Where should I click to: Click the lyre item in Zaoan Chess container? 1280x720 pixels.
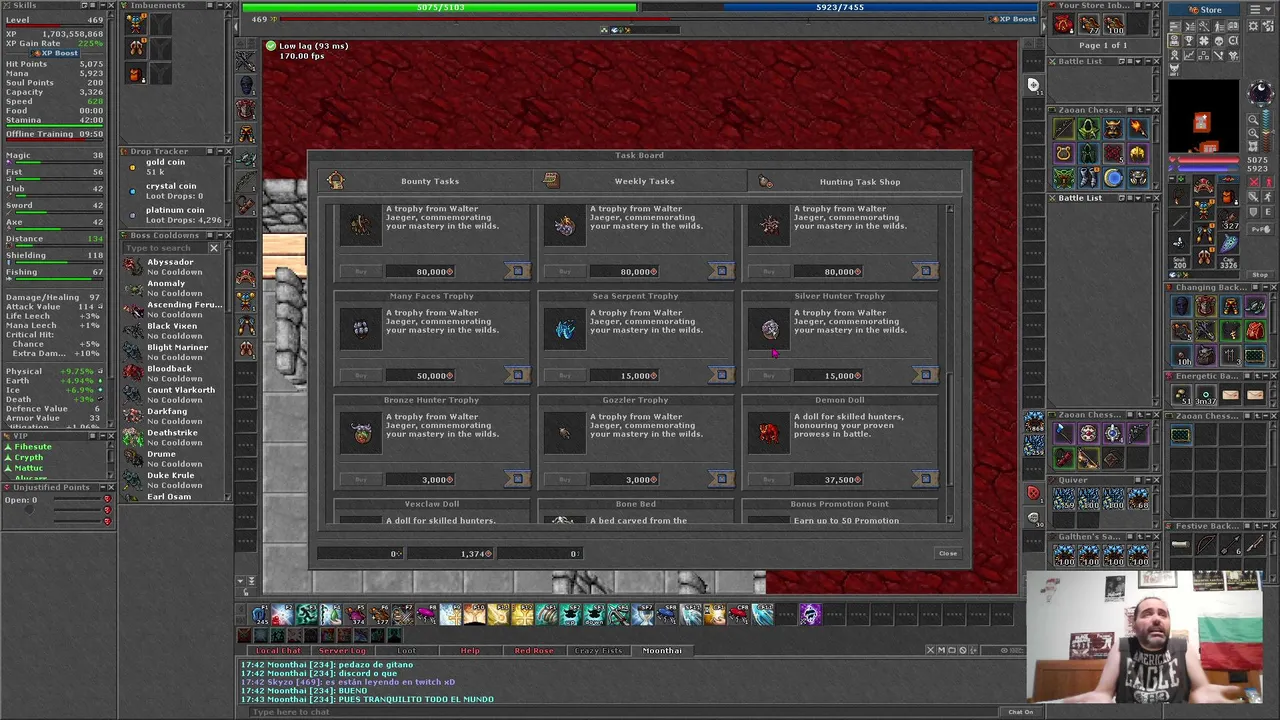tap(1064, 154)
